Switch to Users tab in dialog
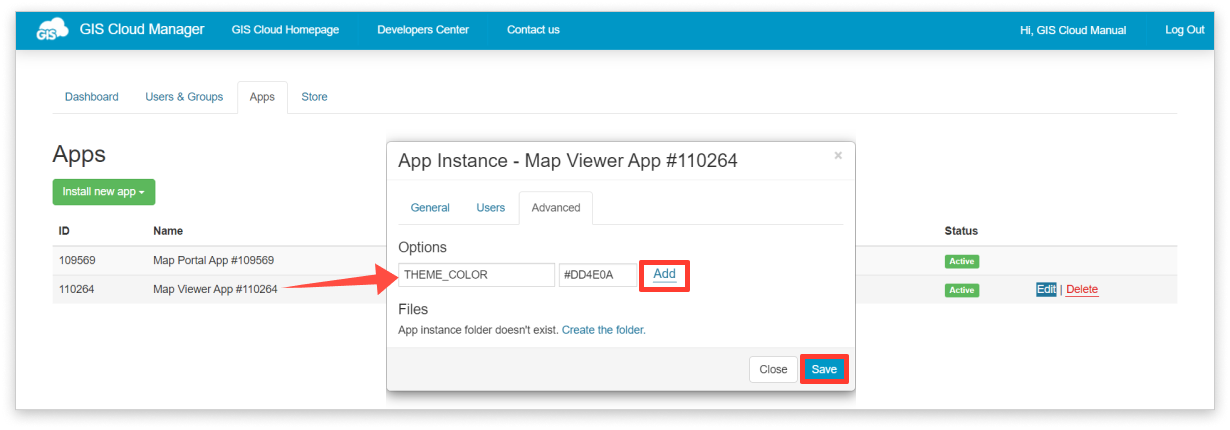The width and height of the screenshot is (1230, 430). 490,208
